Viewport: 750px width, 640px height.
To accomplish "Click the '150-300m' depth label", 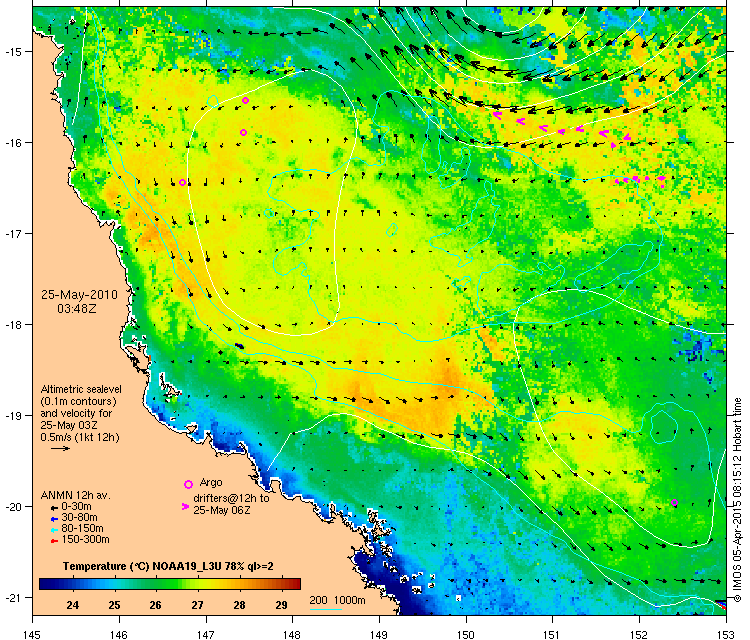I will [x=85, y=540].
